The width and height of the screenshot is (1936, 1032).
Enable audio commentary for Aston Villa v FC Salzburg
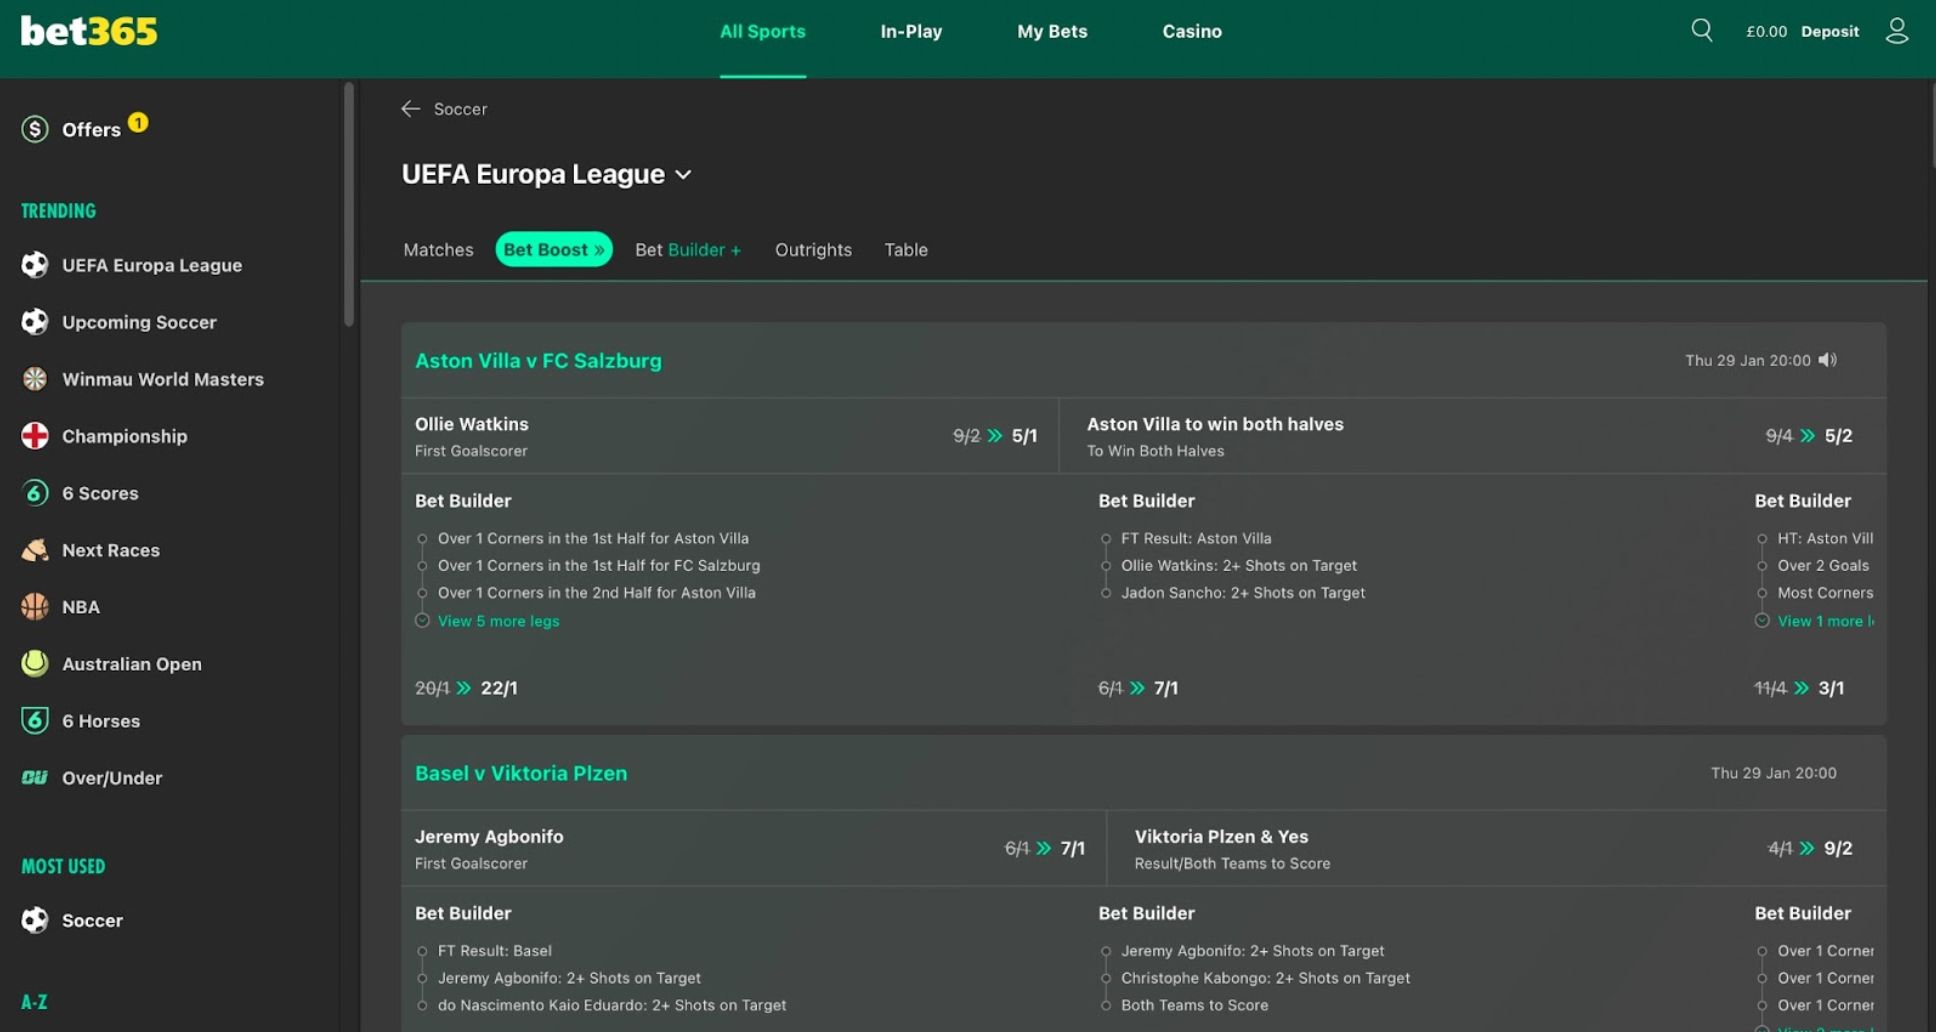1829,360
